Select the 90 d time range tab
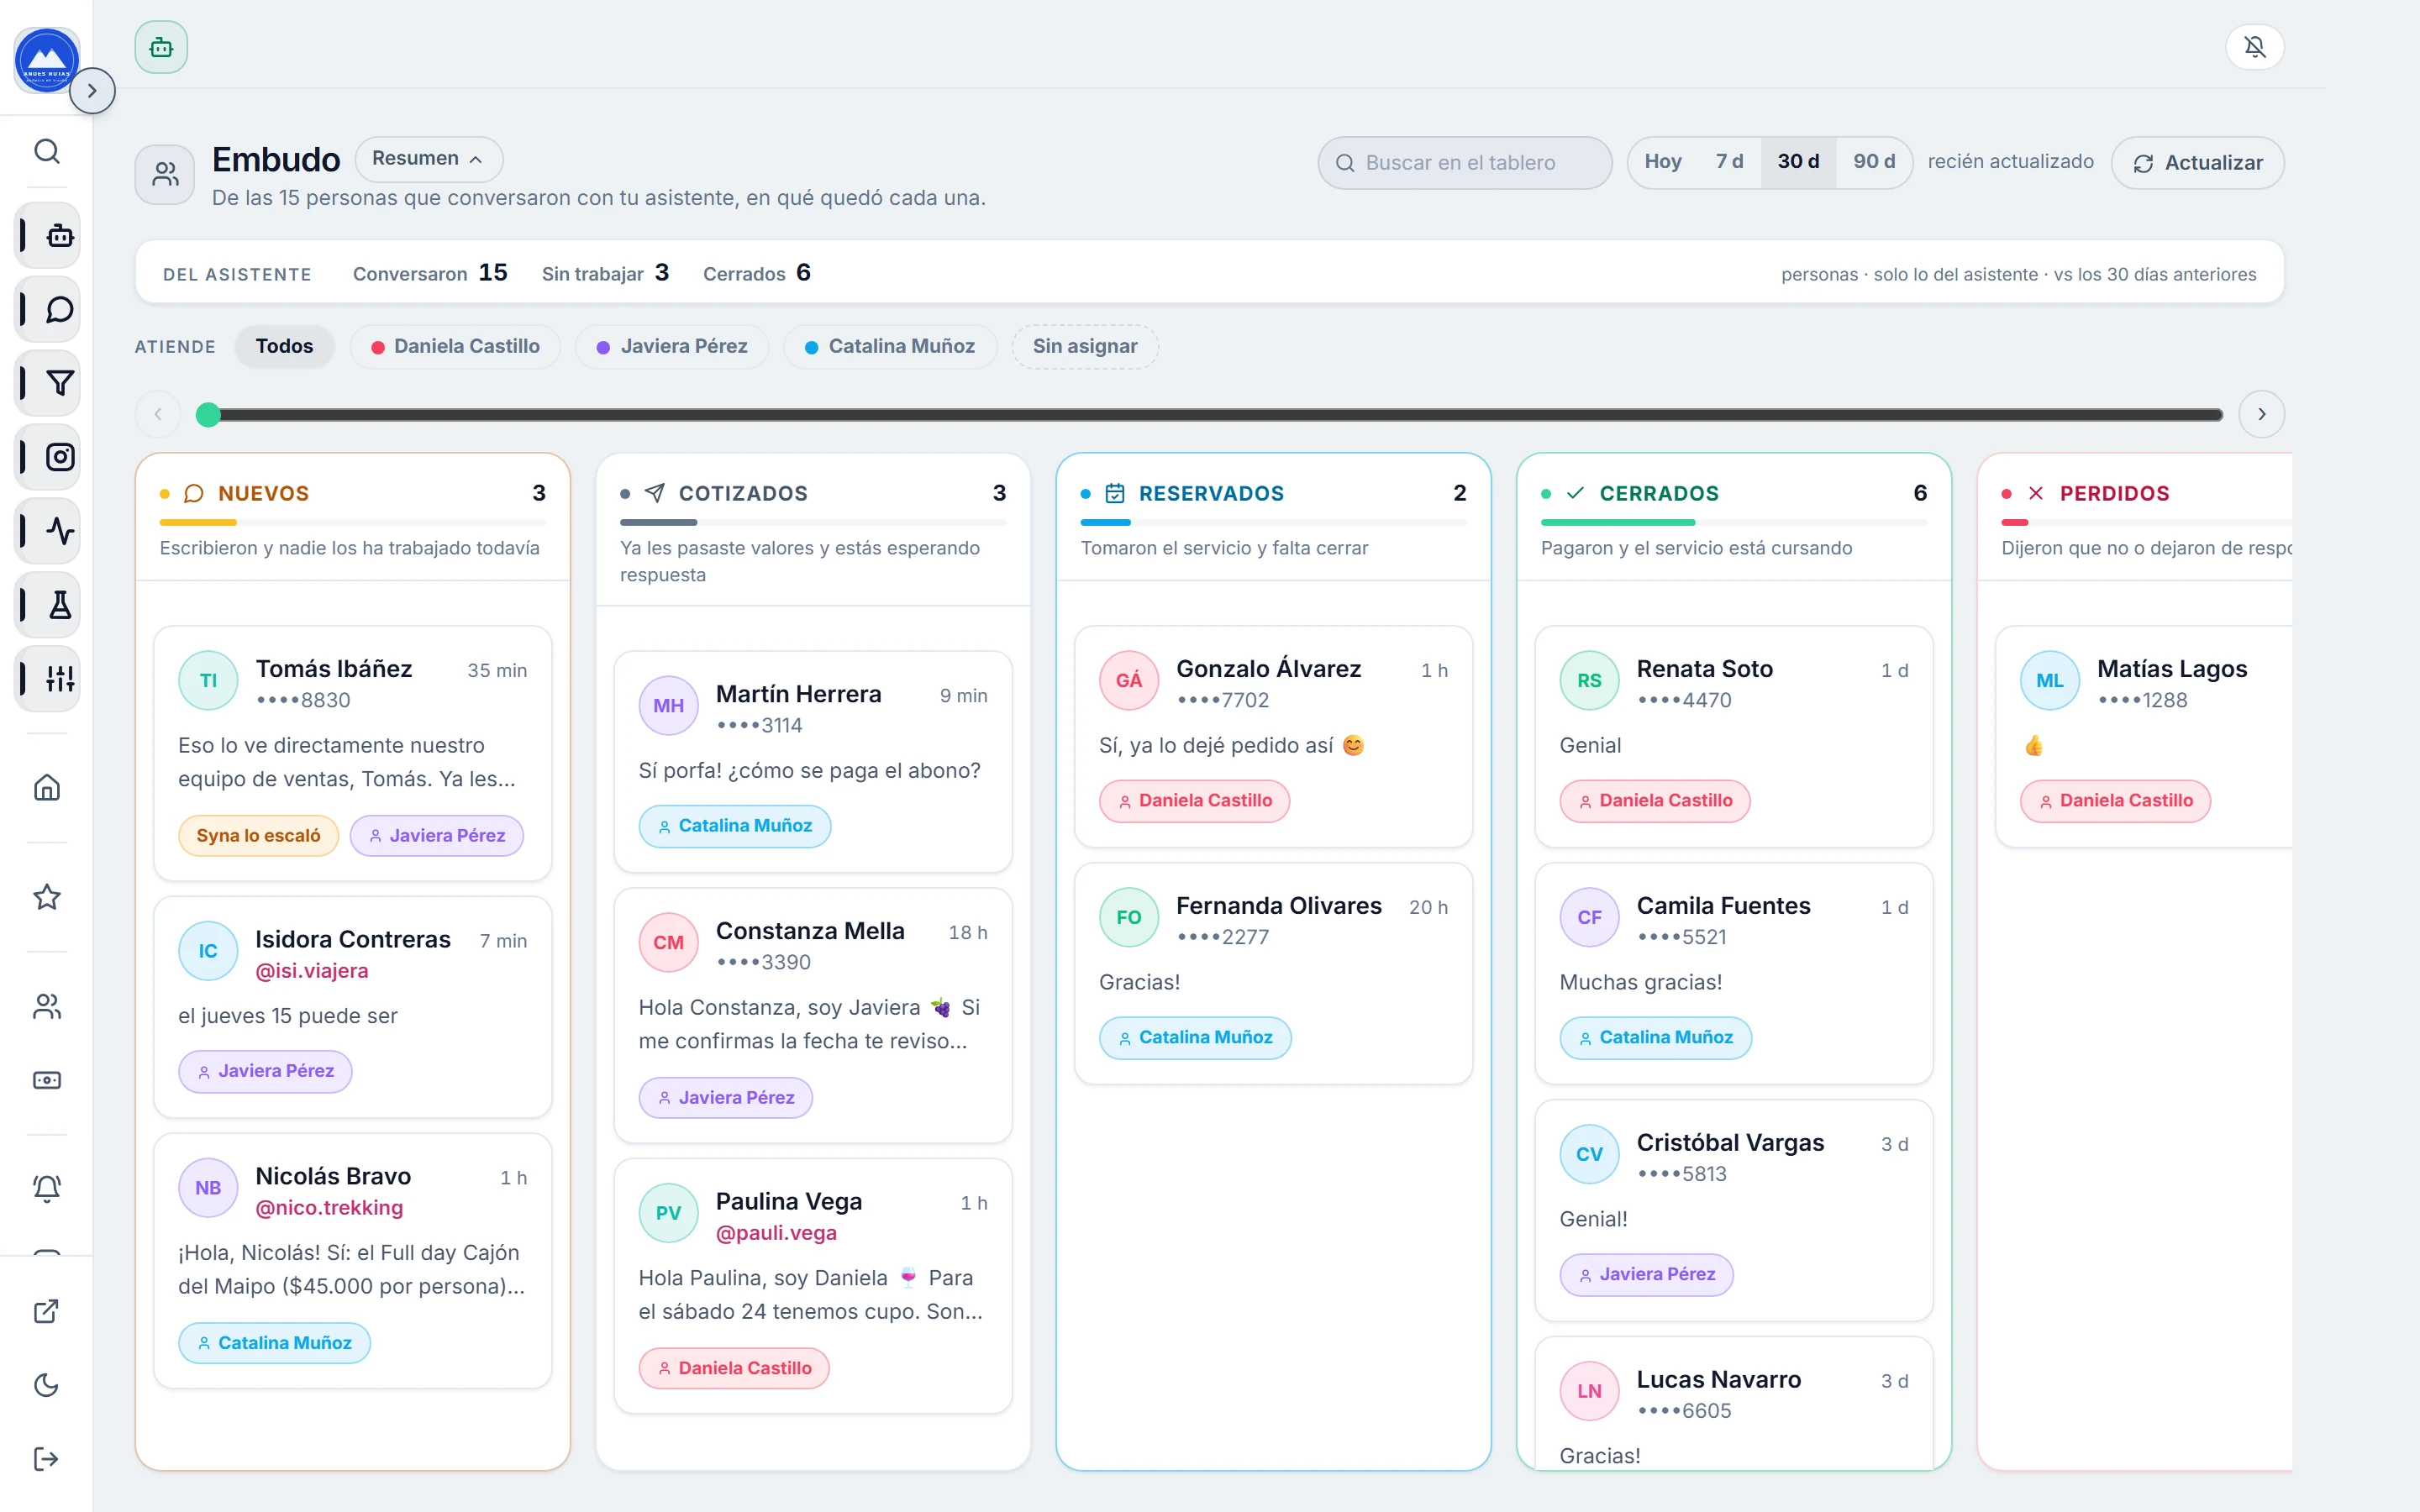Screen dimensions: 2420x1512 point(1873,162)
